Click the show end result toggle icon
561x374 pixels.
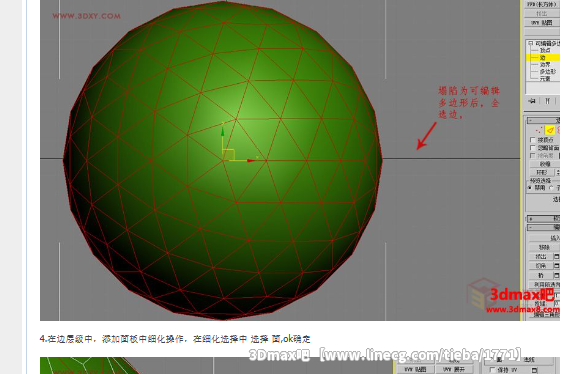click(547, 101)
